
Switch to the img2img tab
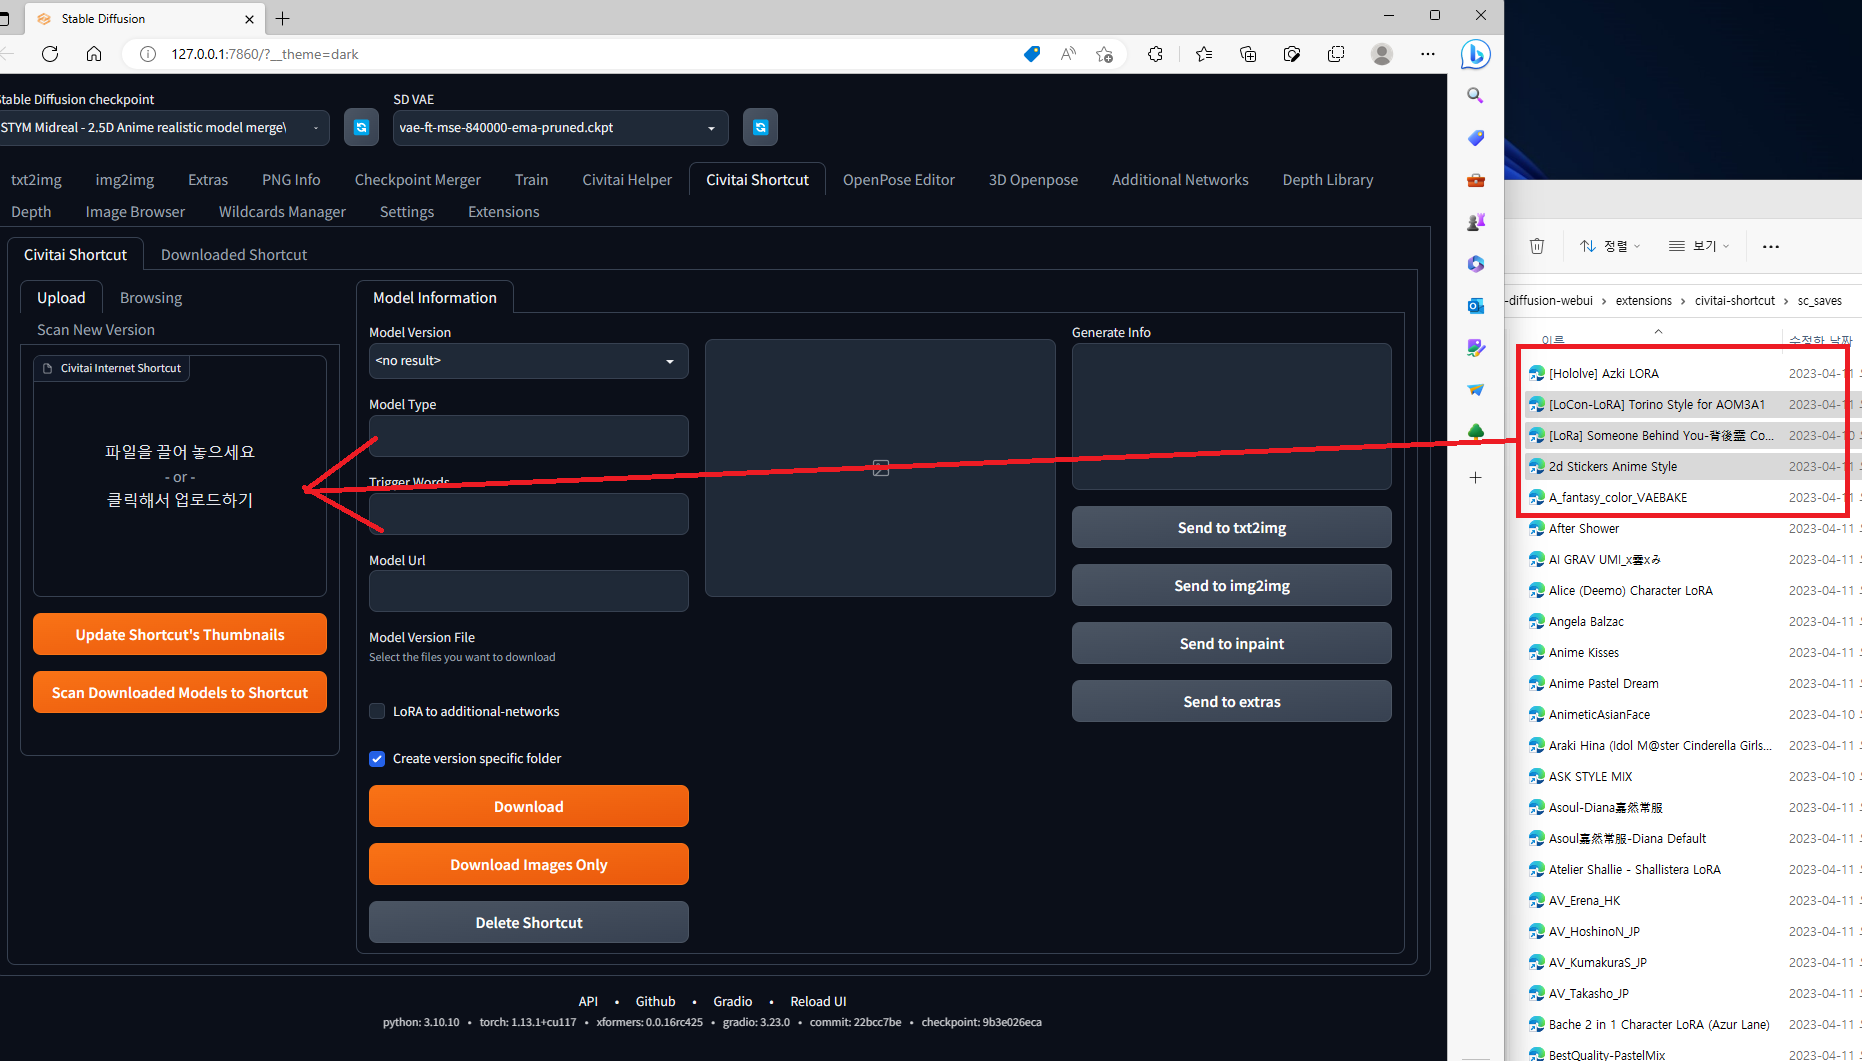(125, 180)
